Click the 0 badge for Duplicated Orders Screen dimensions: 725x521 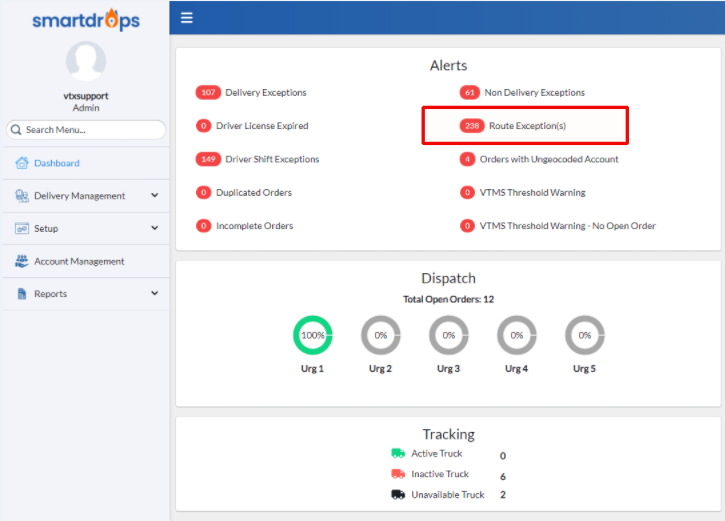pyautogui.click(x=203, y=192)
